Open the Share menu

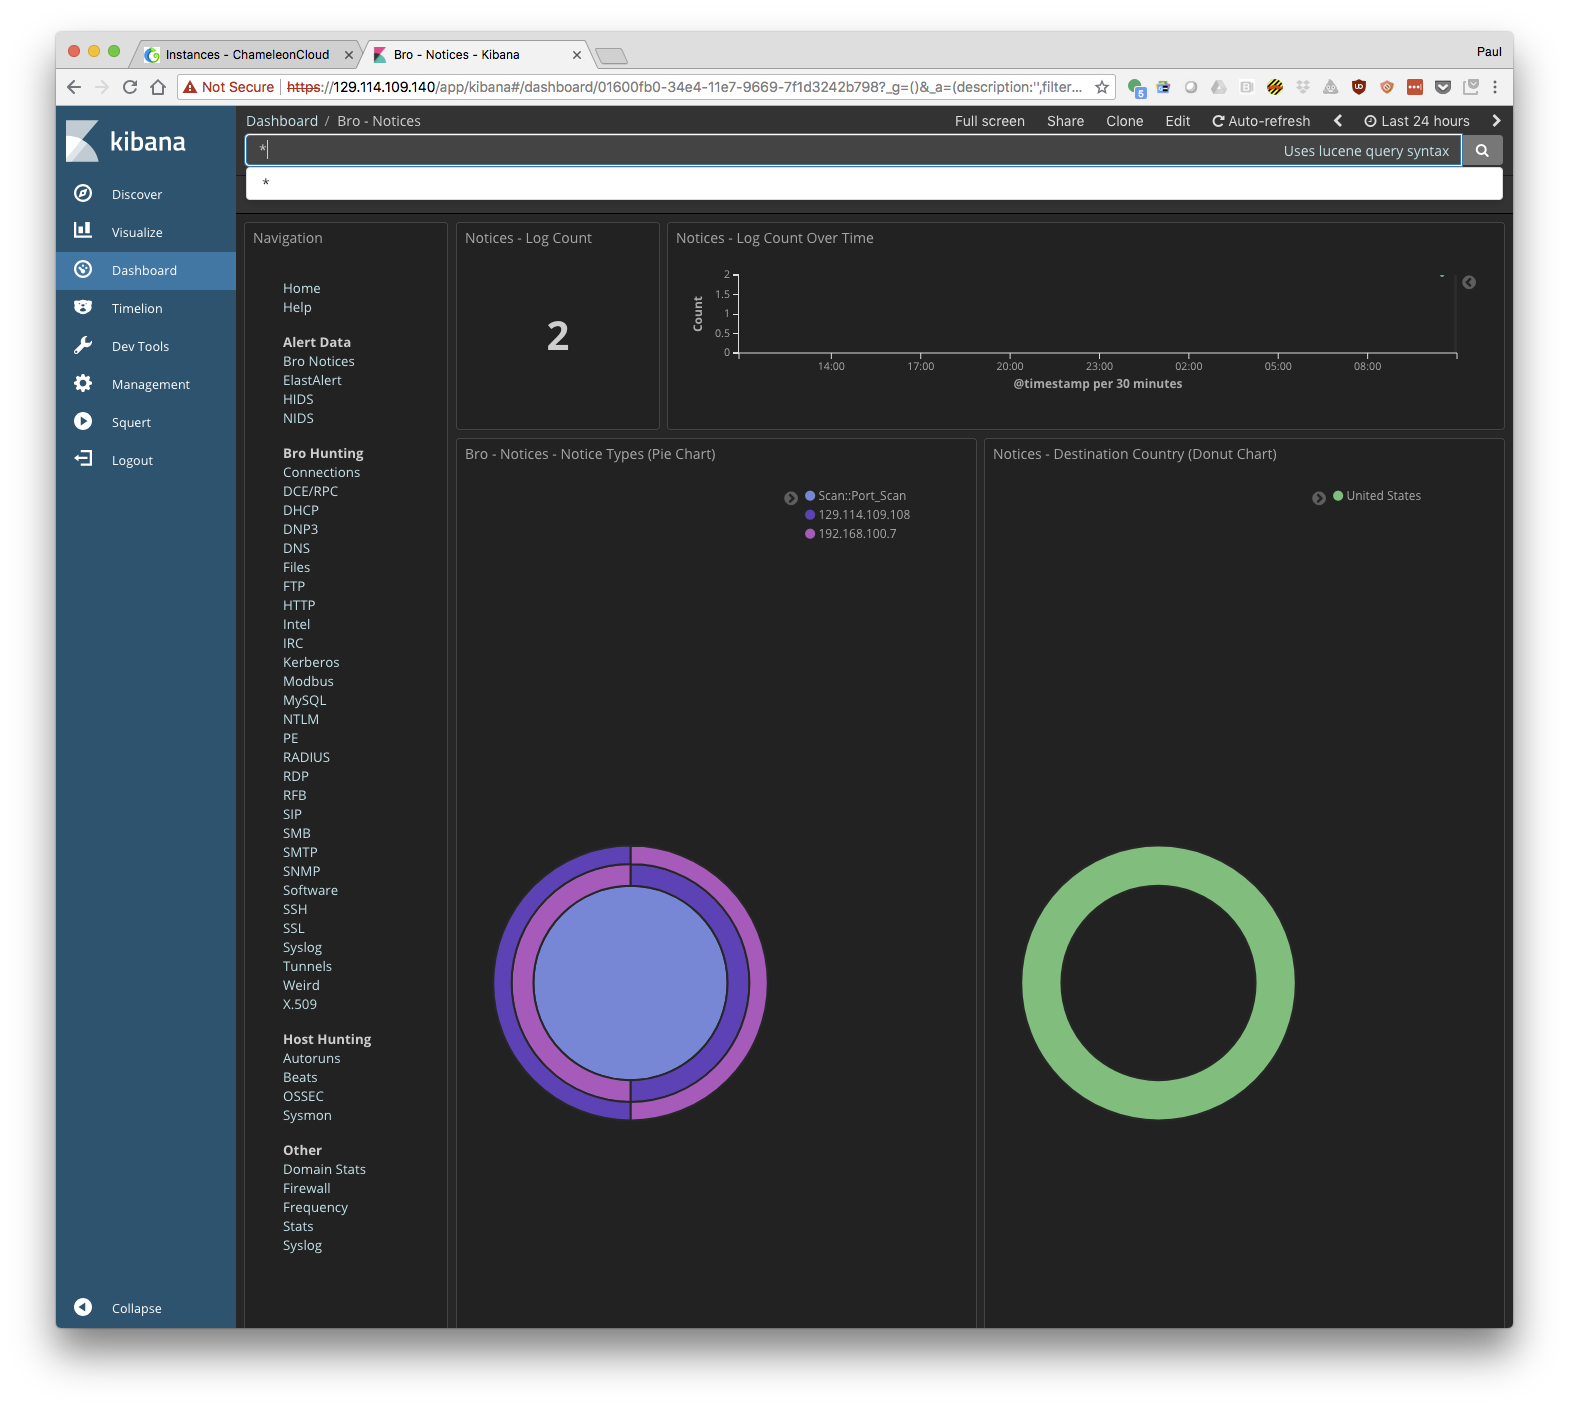pyautogui.click(x=1065, y=121)
